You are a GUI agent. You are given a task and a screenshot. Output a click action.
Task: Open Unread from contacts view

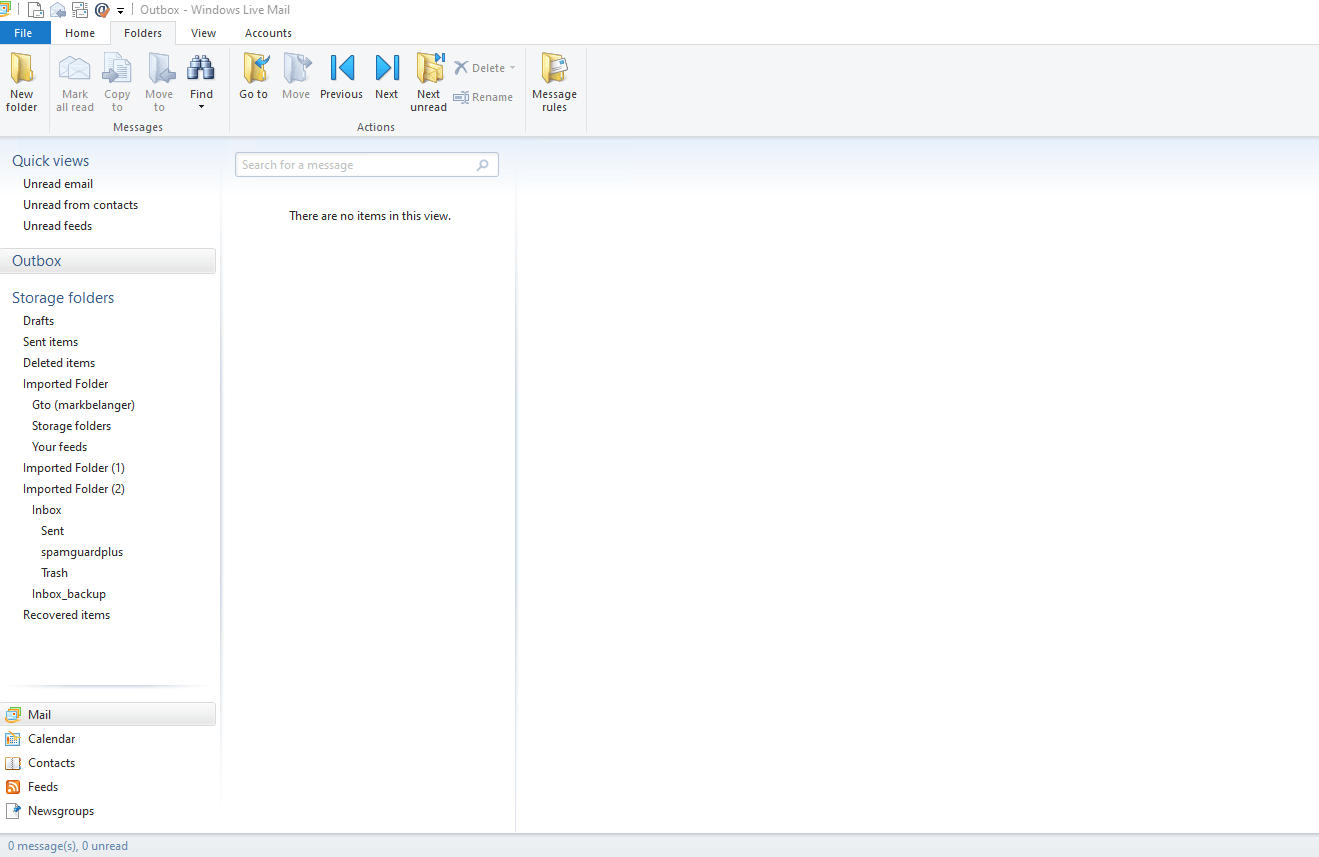click(x=81, y=205)
